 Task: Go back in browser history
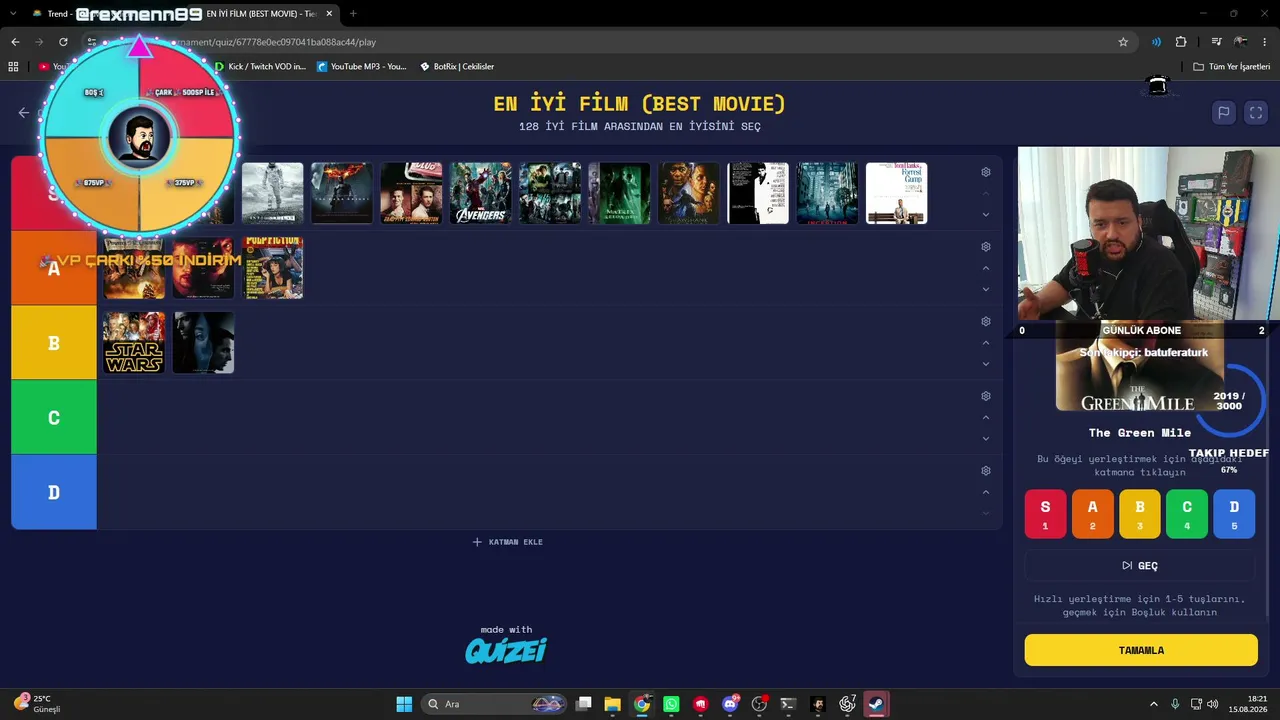pos(15,42)
